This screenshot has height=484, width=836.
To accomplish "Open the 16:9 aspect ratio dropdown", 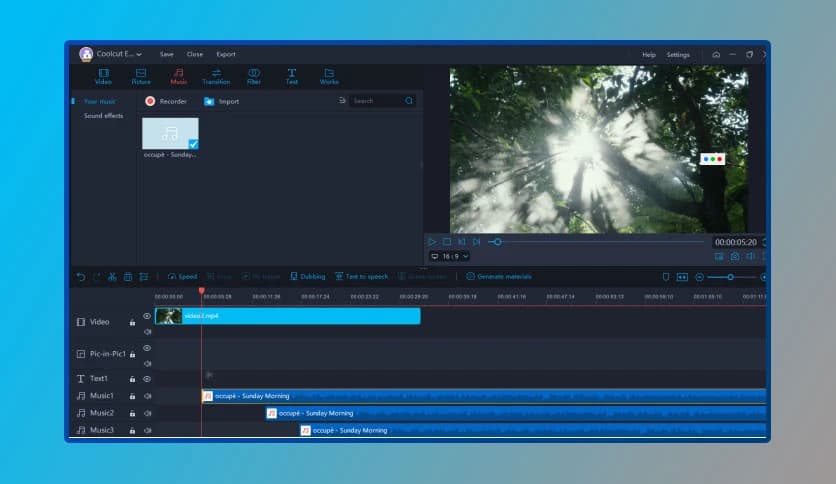I will (x=449, y=257).
